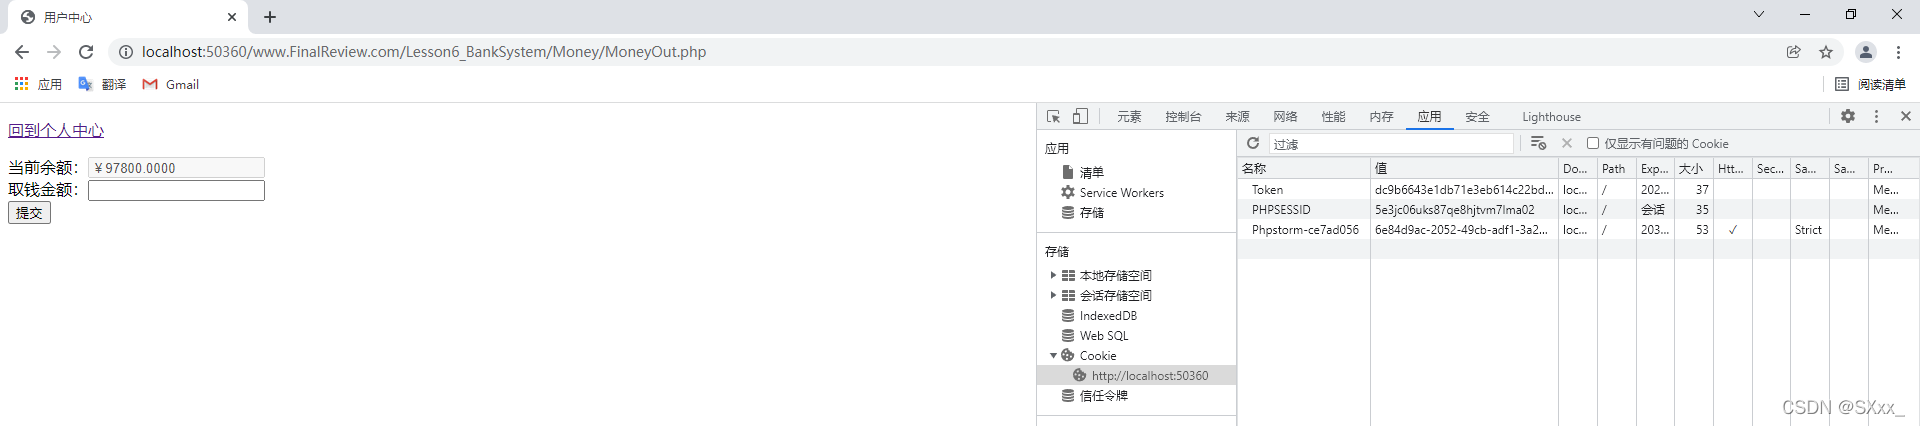Image resolution: width=1920 pixels, height=426 pixels.
Task: Switch to Lighthouse DevTools tab
Action: (1551, 117)
